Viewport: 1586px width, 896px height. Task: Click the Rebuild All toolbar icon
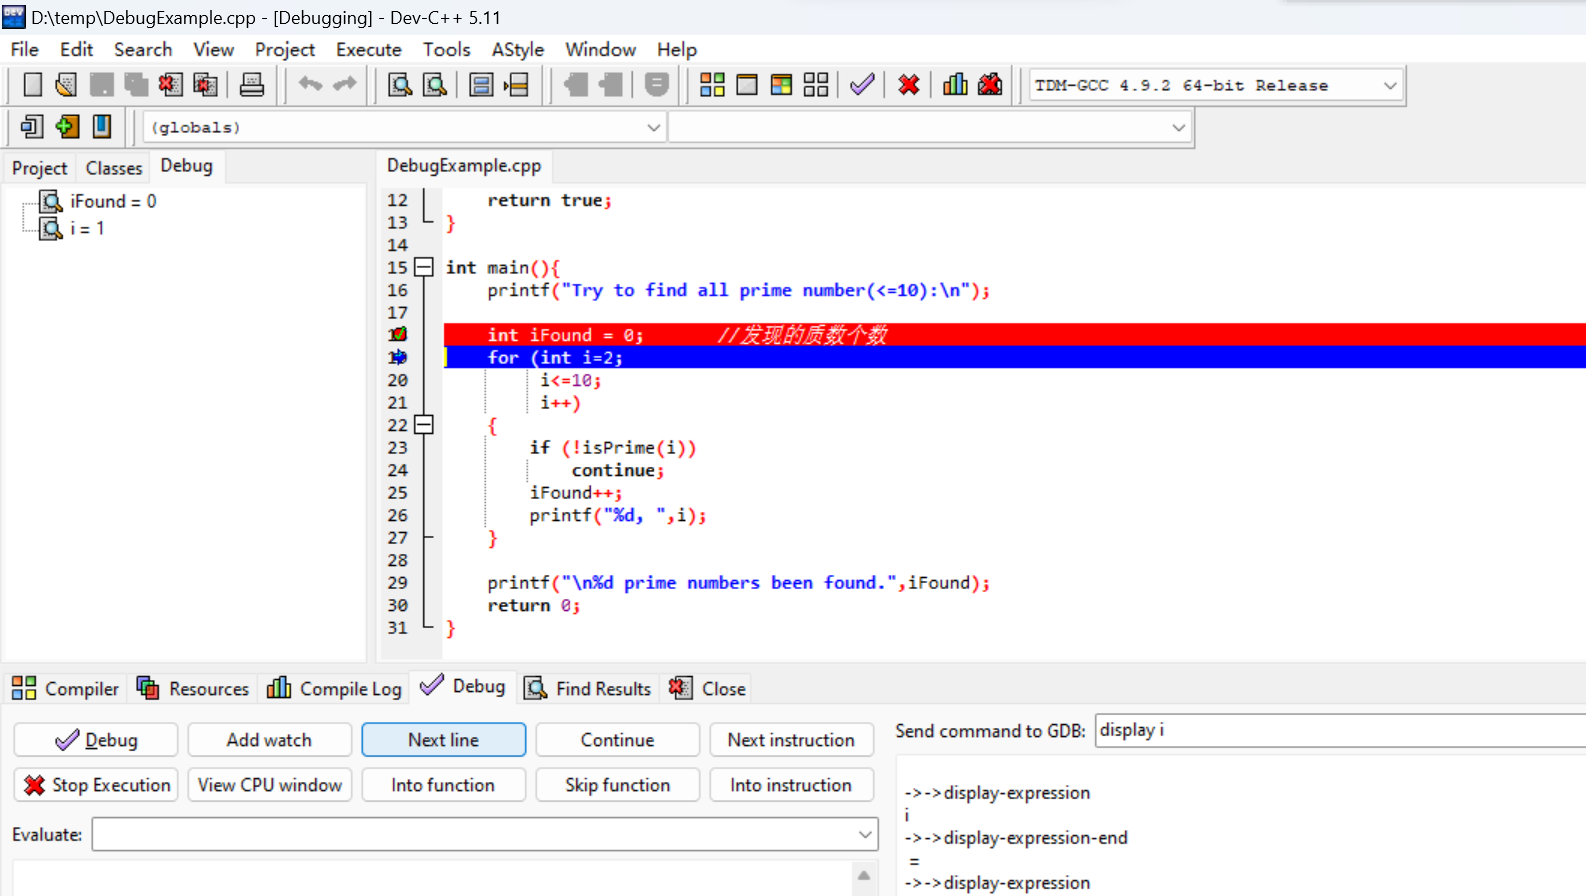coord(816,85)
